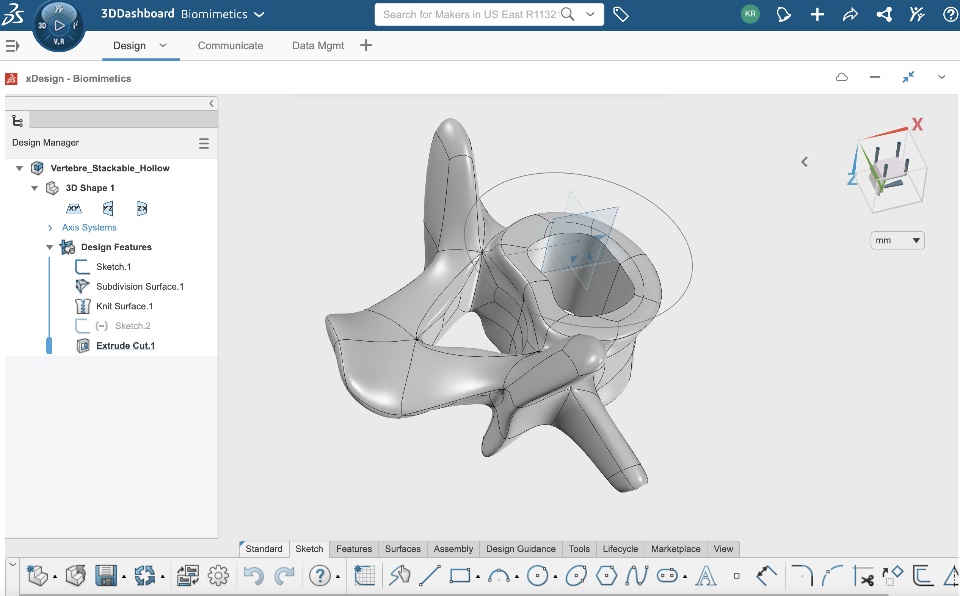Select the Polygon sketch tool

coord(607,576)
